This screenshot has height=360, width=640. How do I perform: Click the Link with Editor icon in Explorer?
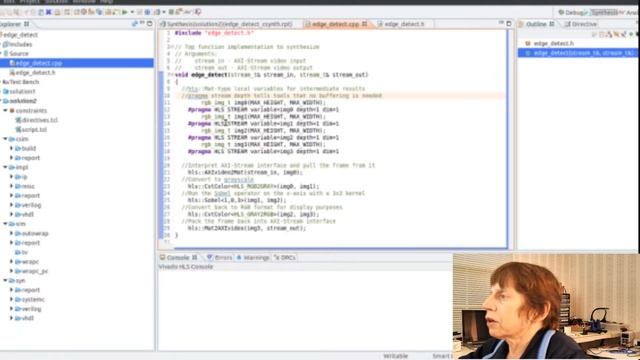[134, 24]
